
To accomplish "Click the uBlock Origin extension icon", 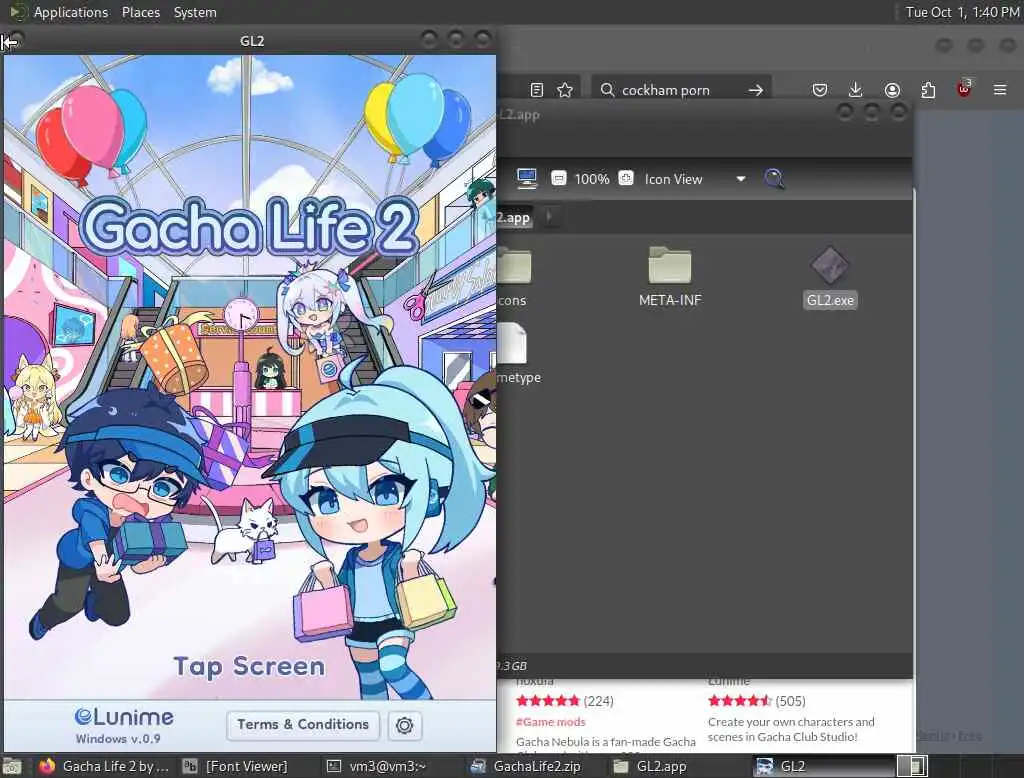I will click(964, 89).
